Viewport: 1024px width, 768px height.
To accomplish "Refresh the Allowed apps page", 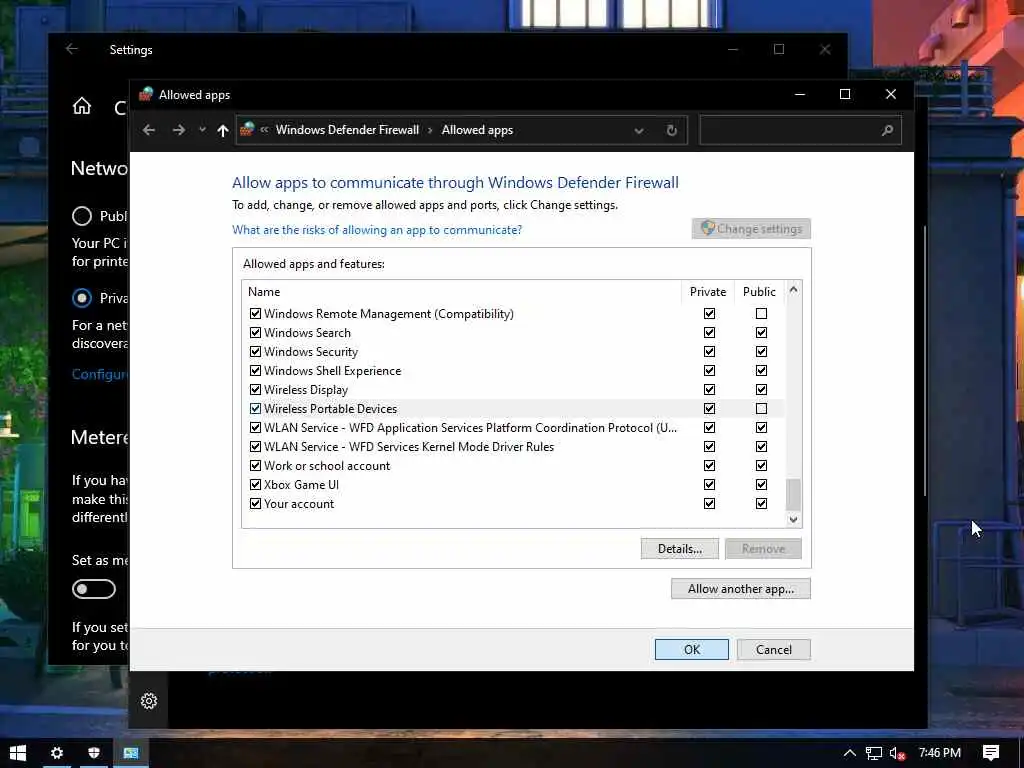I will point(671,131).
